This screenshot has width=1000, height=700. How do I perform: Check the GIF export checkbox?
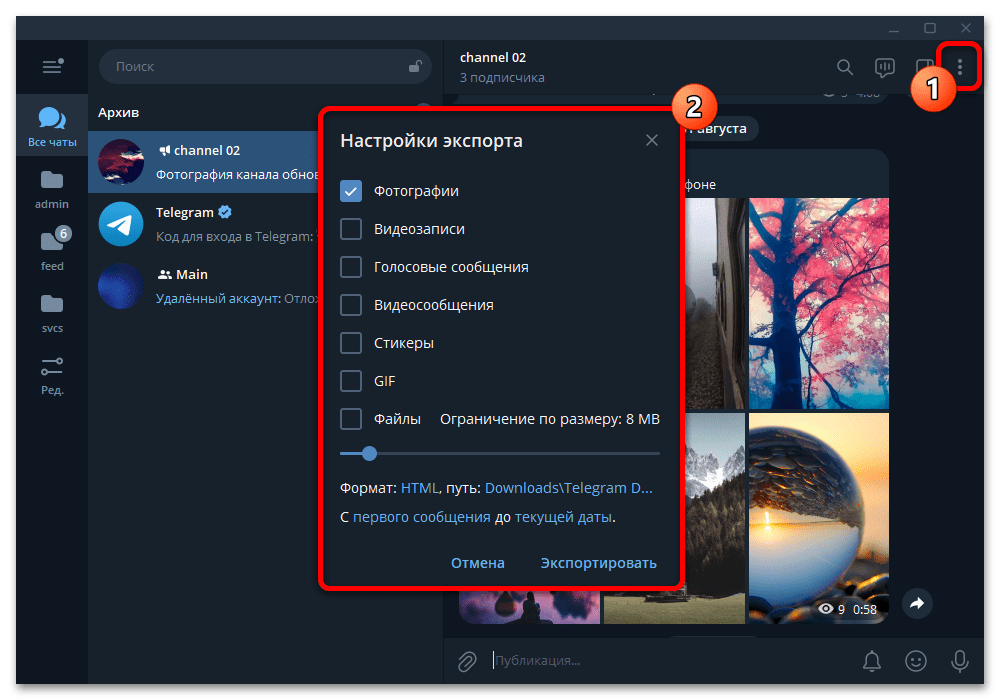tap(350, 381)
